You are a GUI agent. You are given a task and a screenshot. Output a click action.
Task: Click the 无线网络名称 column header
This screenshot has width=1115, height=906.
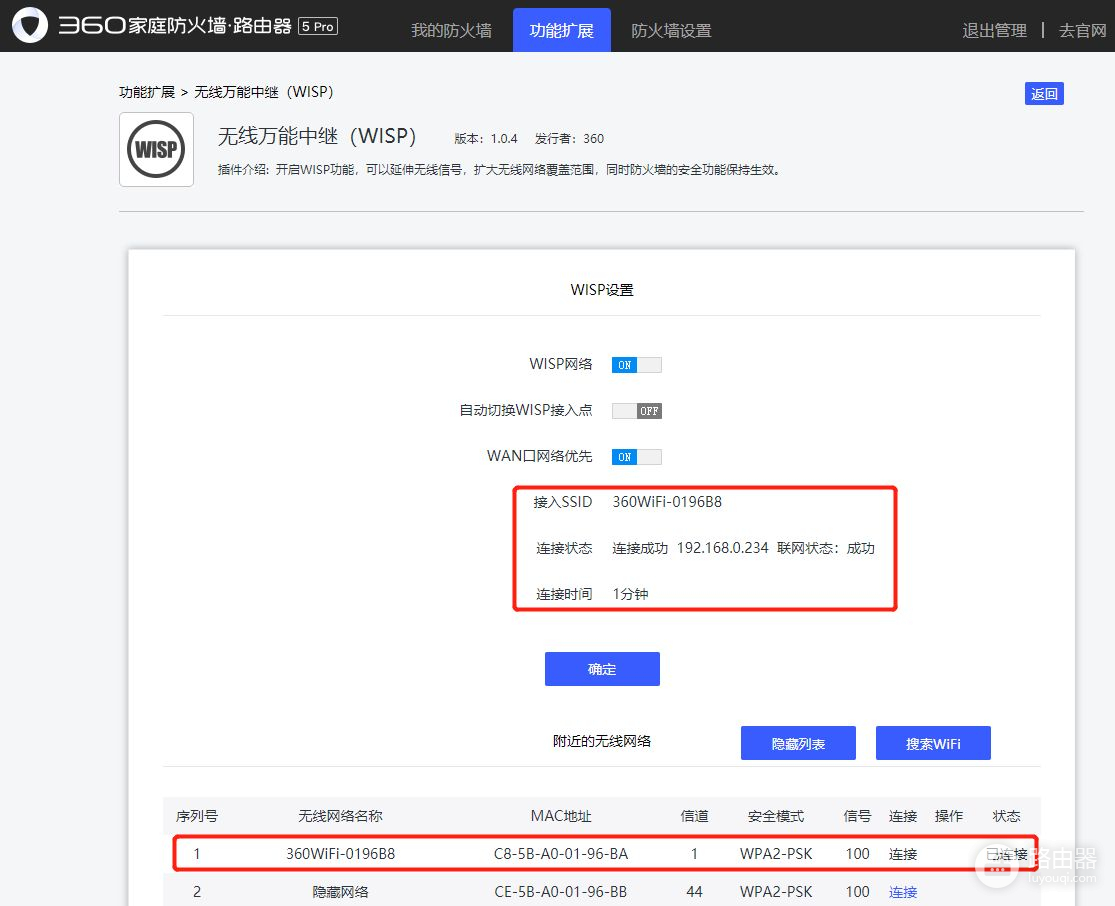[x=340, y=816]
